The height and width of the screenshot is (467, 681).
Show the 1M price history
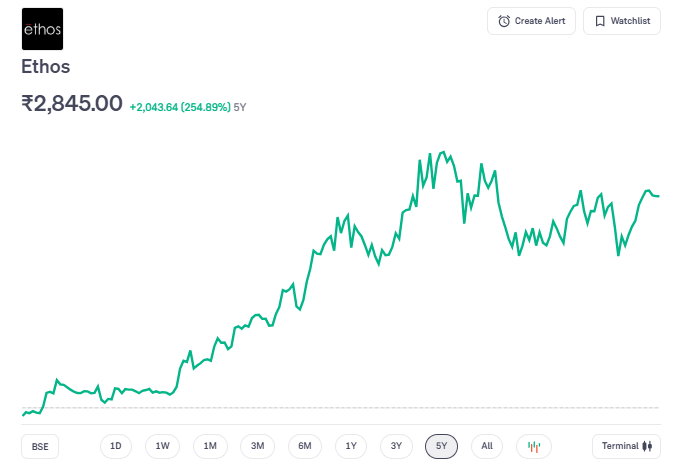click(210, 446)
